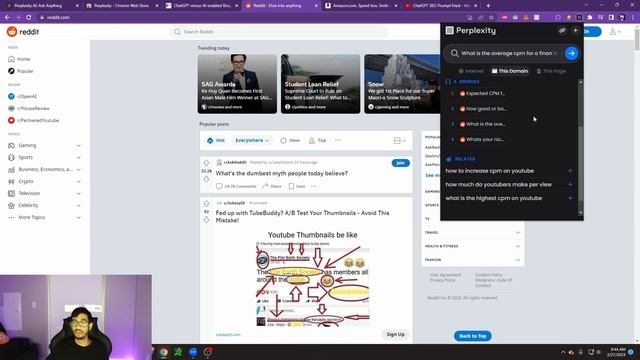Screen dimensions: 640x360
Task: Switch to ChatGPT SEO Prompt Hack tab
Action: [440, 6]
